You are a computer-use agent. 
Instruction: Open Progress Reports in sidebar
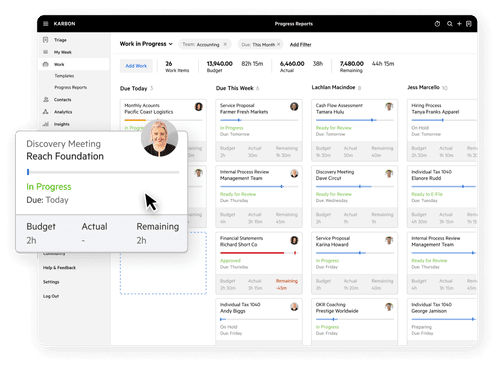[71, 87]
